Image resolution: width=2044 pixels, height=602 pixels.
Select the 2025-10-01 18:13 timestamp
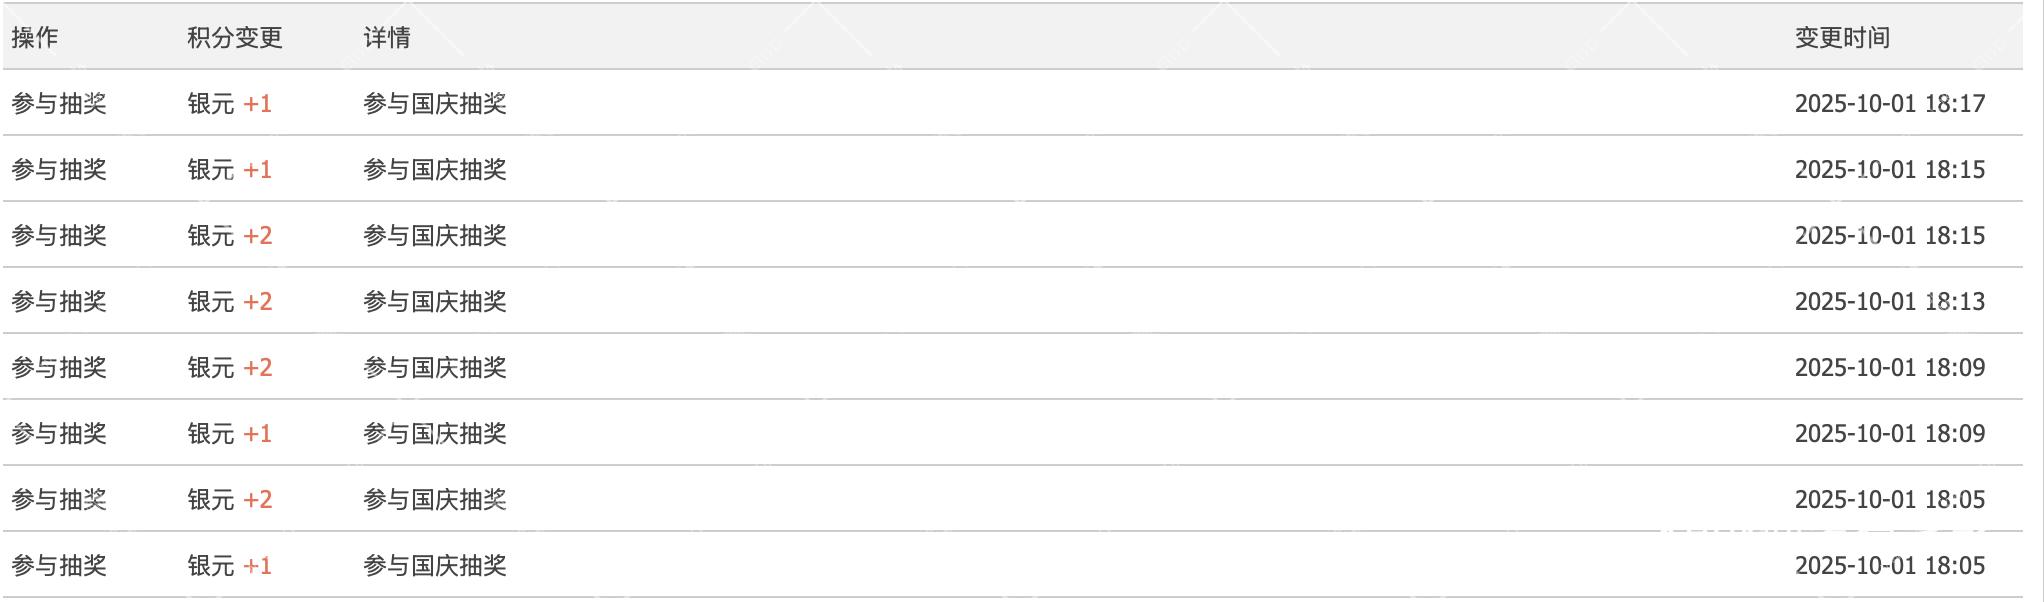(1889, 302)
